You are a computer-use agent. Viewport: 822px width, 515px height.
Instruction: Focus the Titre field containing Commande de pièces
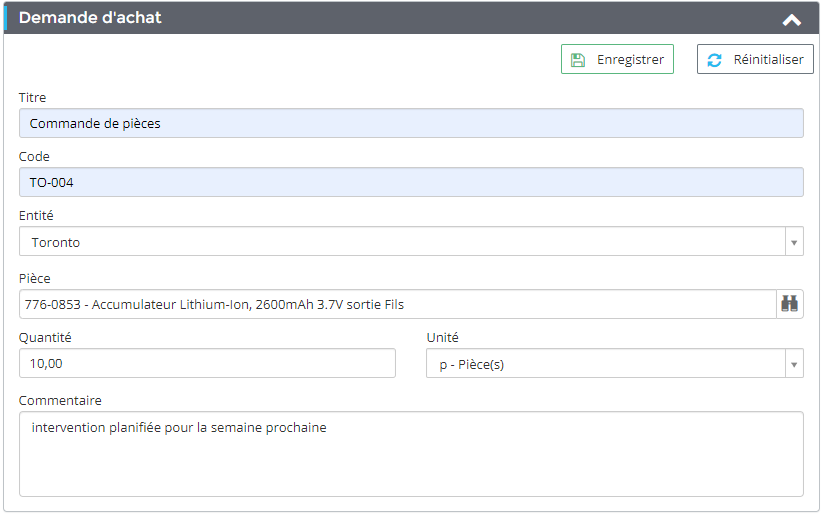pyautogui.click(x=410, y=124)
